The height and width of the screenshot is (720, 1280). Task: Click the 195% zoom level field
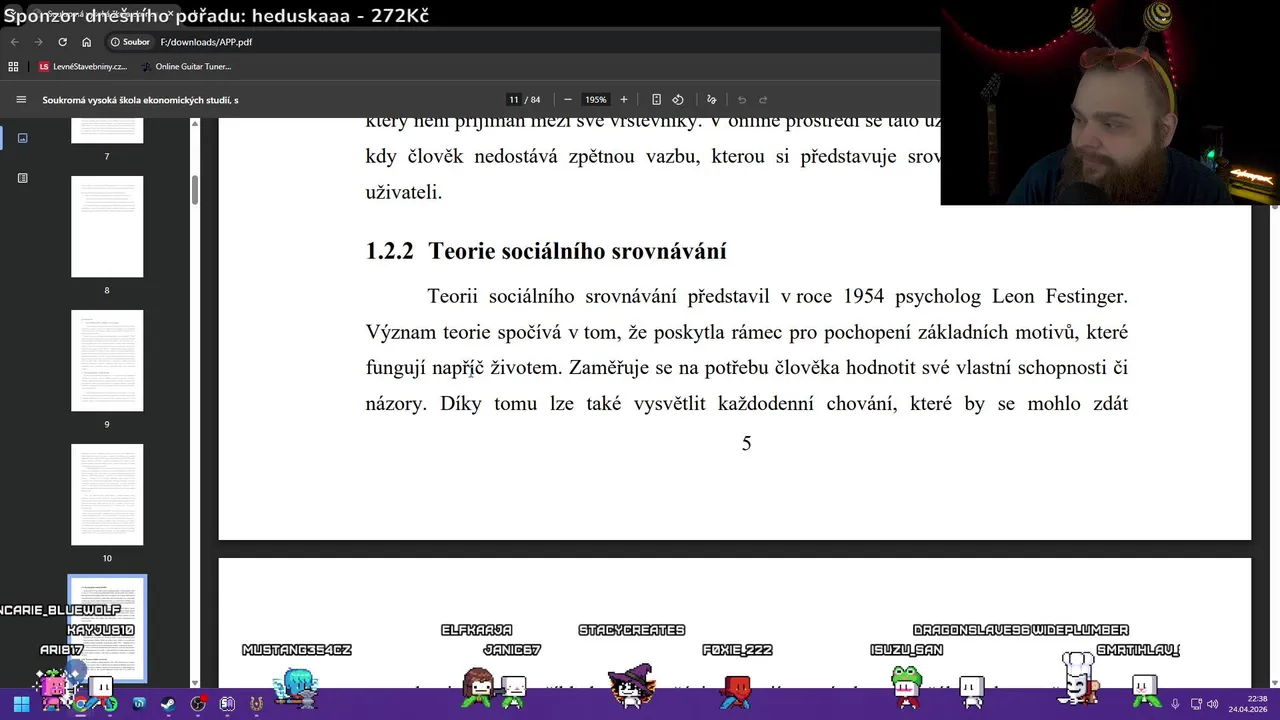pyautogui.click(x=596, y=100)
